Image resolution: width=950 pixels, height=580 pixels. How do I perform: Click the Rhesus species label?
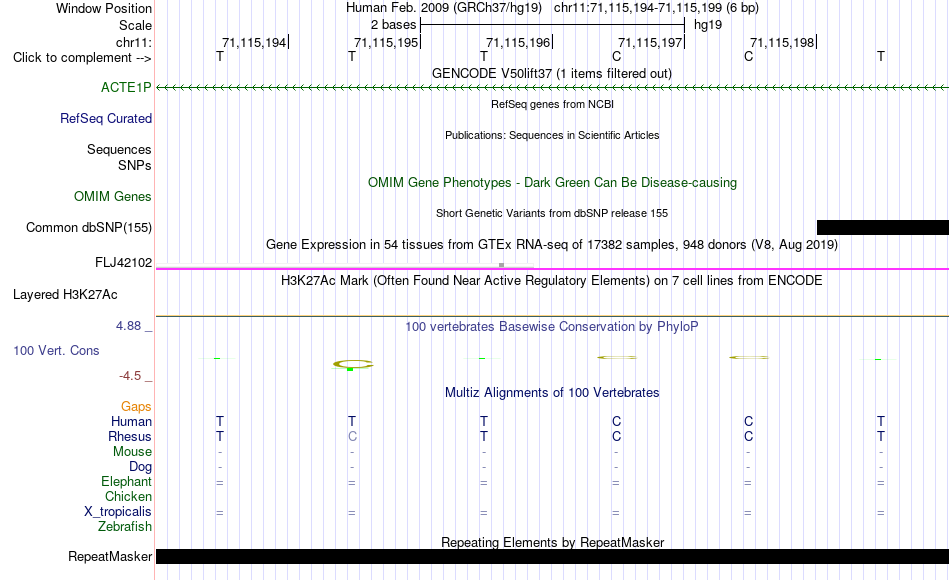click(130, 436)
